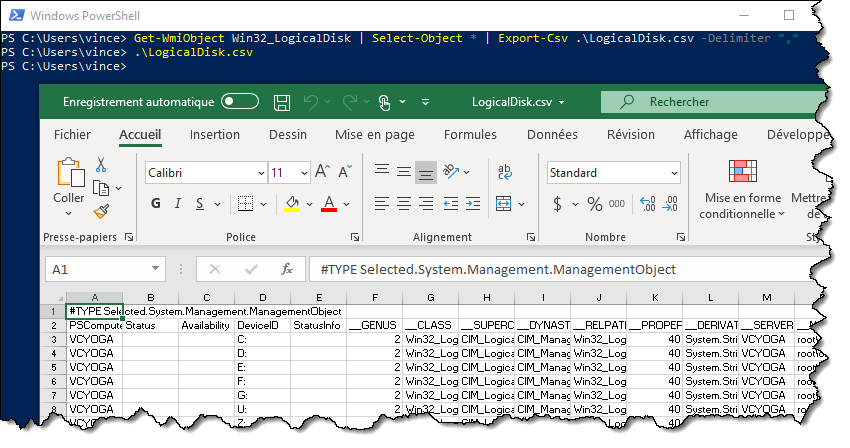Viewport: 850px width, 448px height.
Task: Click Increase font size icon
Action: pos(323,172)
